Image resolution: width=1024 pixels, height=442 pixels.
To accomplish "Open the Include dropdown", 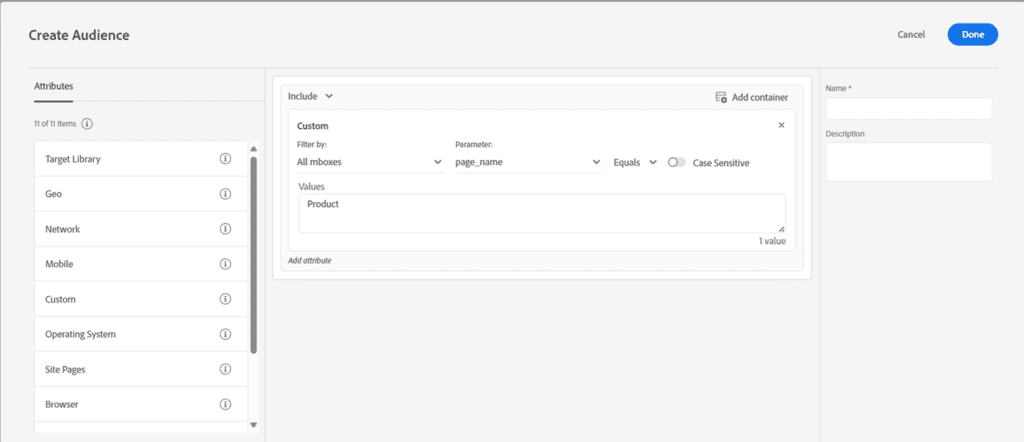I will click(x=310, y=96).
